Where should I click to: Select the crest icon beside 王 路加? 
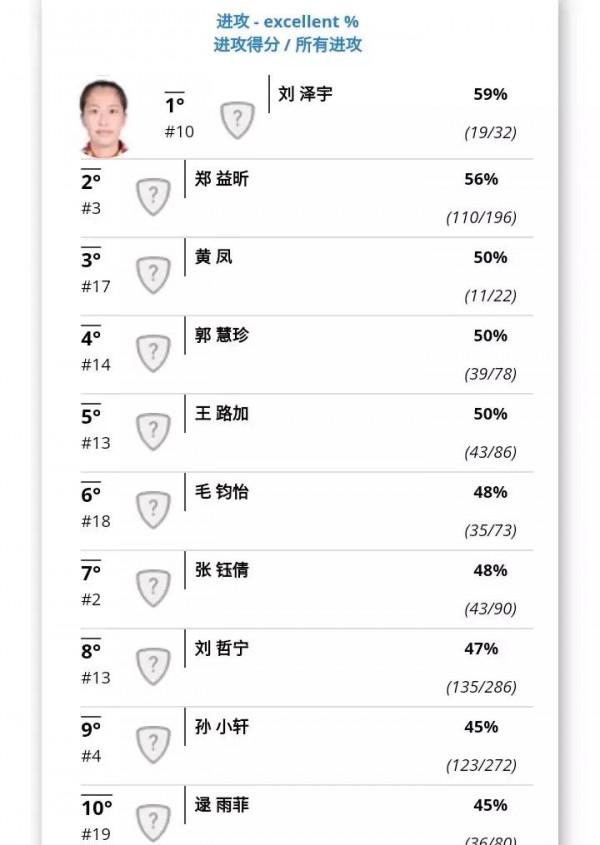151,431
